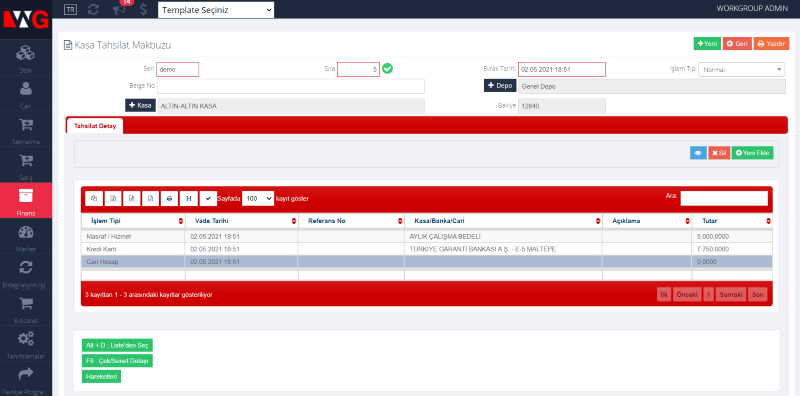
Task: Open the records-per-page 100 dropdown
Action: point(258,199)
